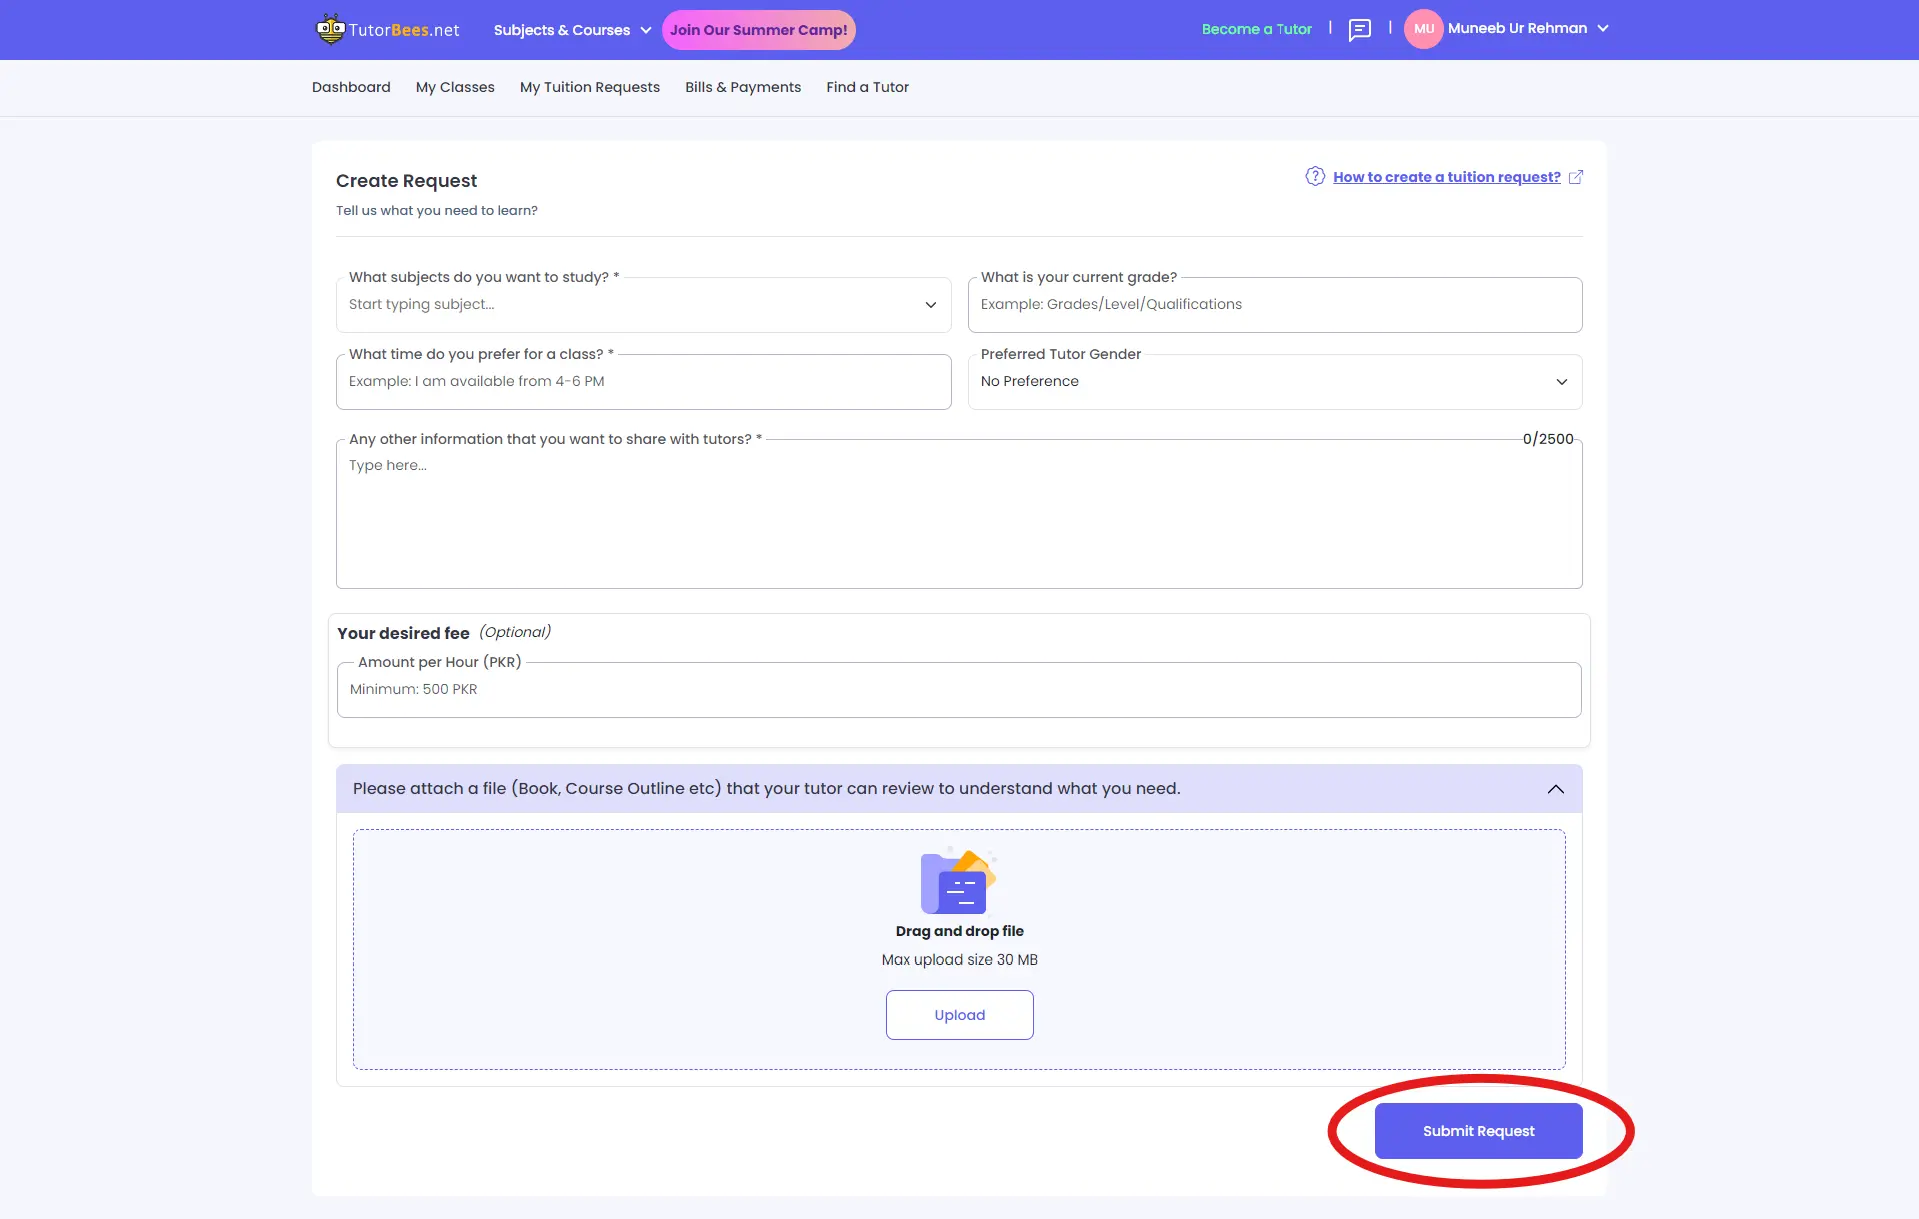Click the MU profile avatar
Viewport: 1919px width, 1219px height.
(x=1423, y=29)
